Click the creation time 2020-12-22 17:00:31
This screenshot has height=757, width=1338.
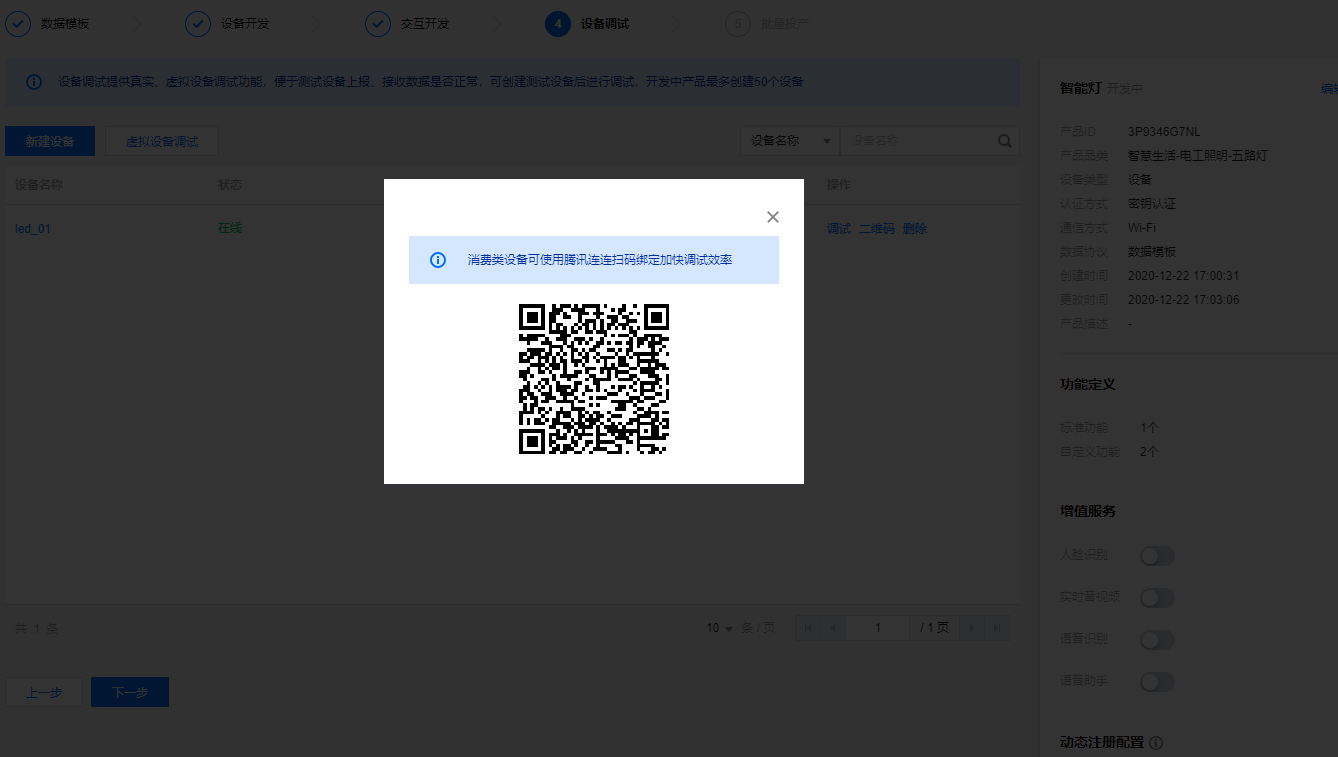[x=1184, y=276]
